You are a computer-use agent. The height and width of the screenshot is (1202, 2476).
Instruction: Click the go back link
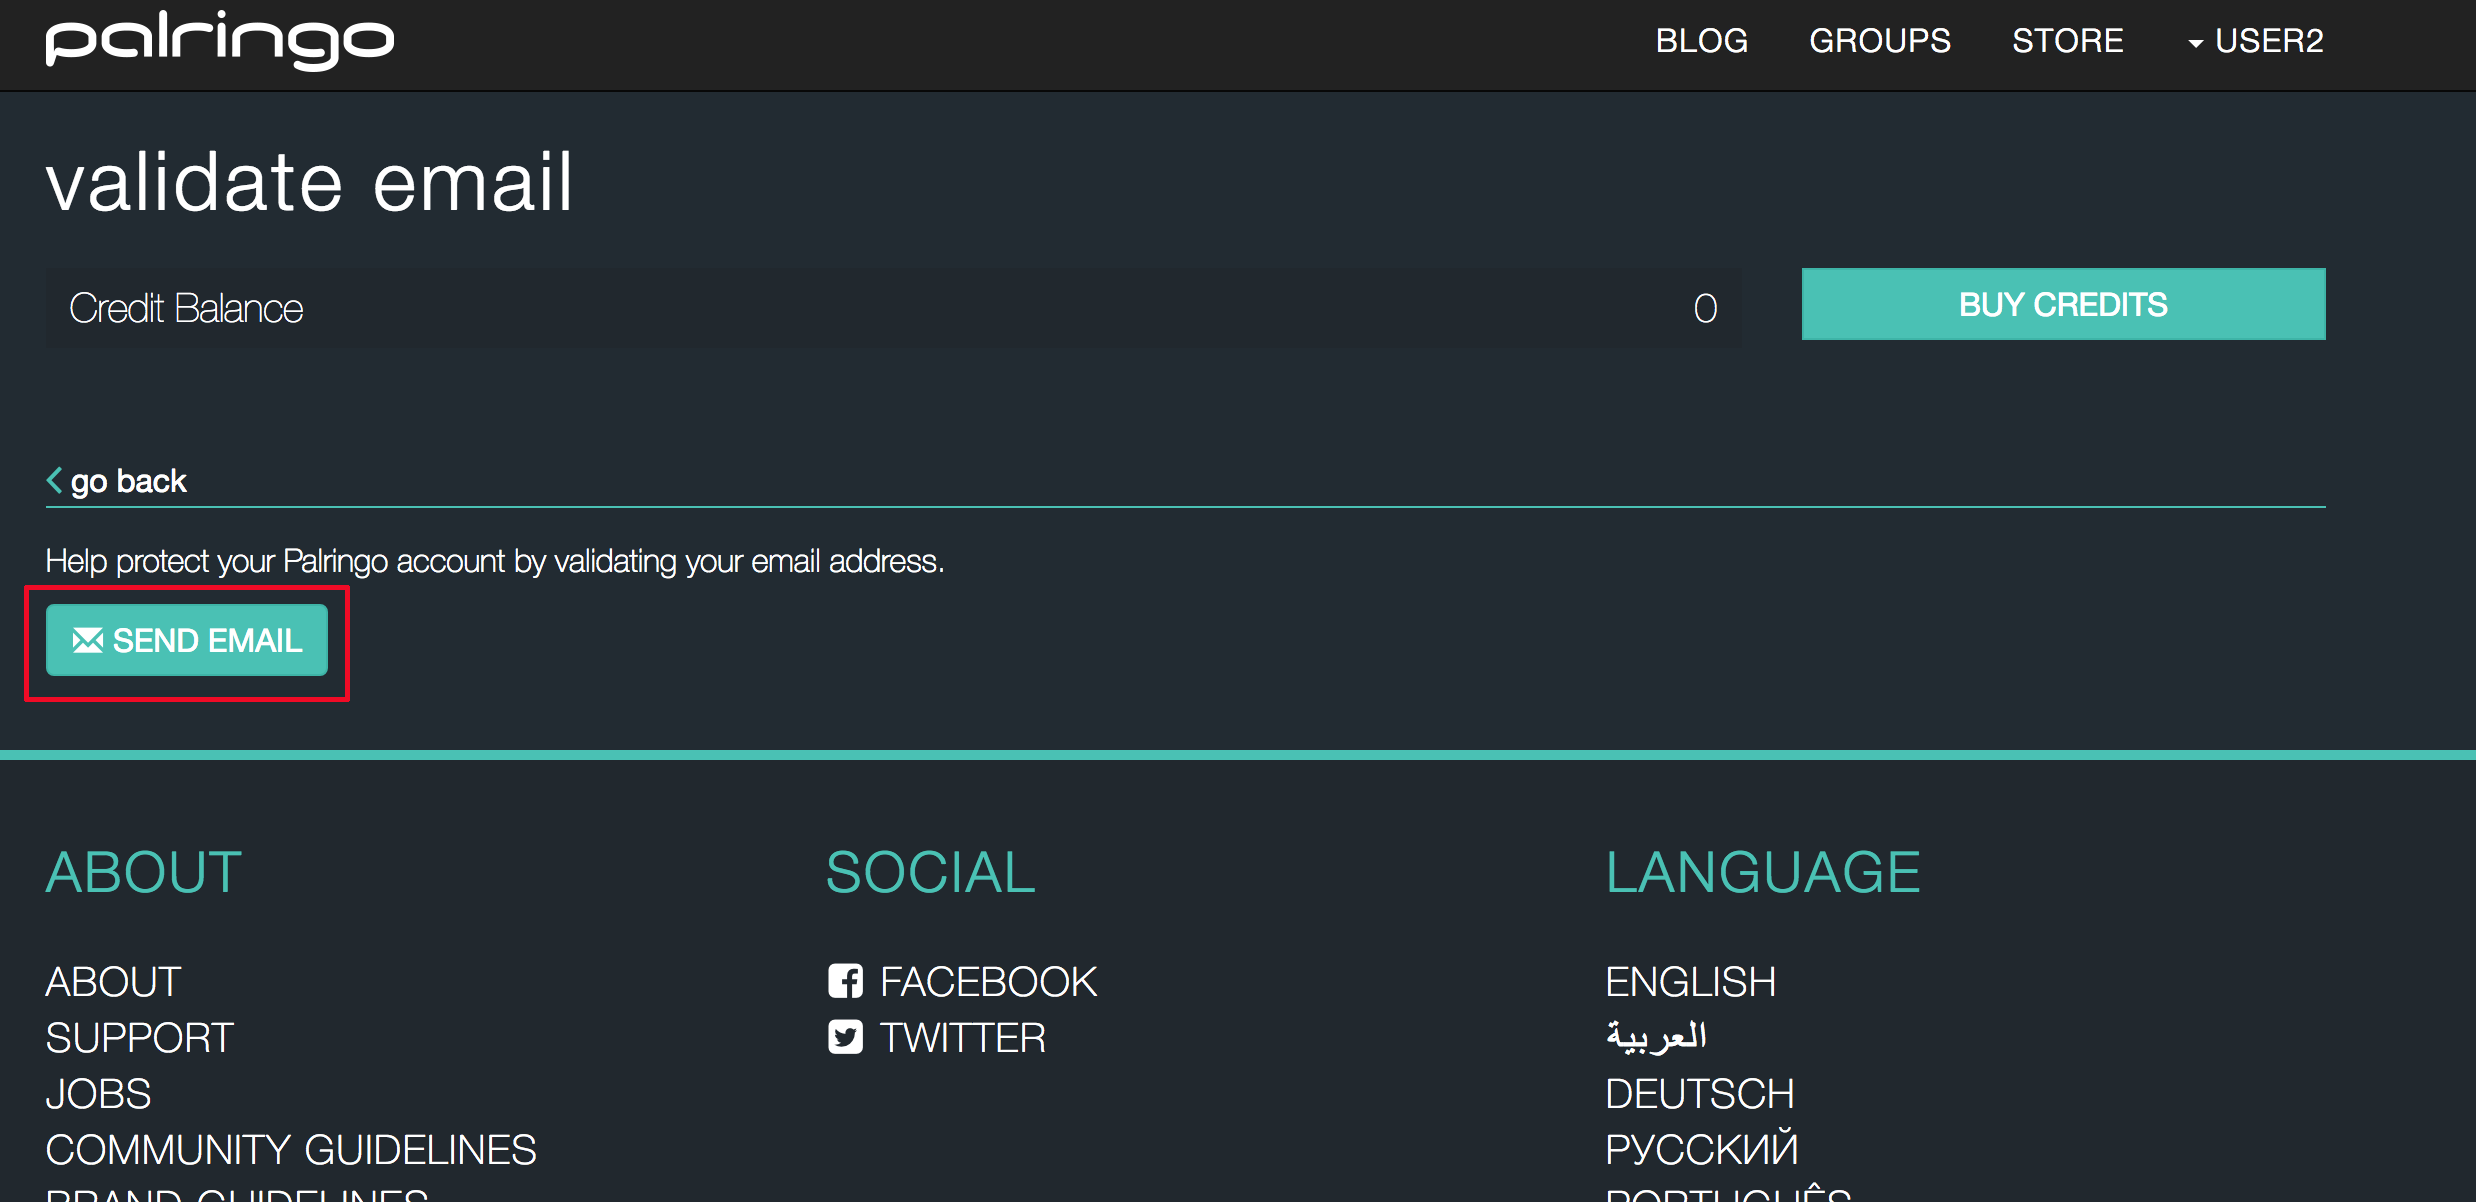[117, 481]
